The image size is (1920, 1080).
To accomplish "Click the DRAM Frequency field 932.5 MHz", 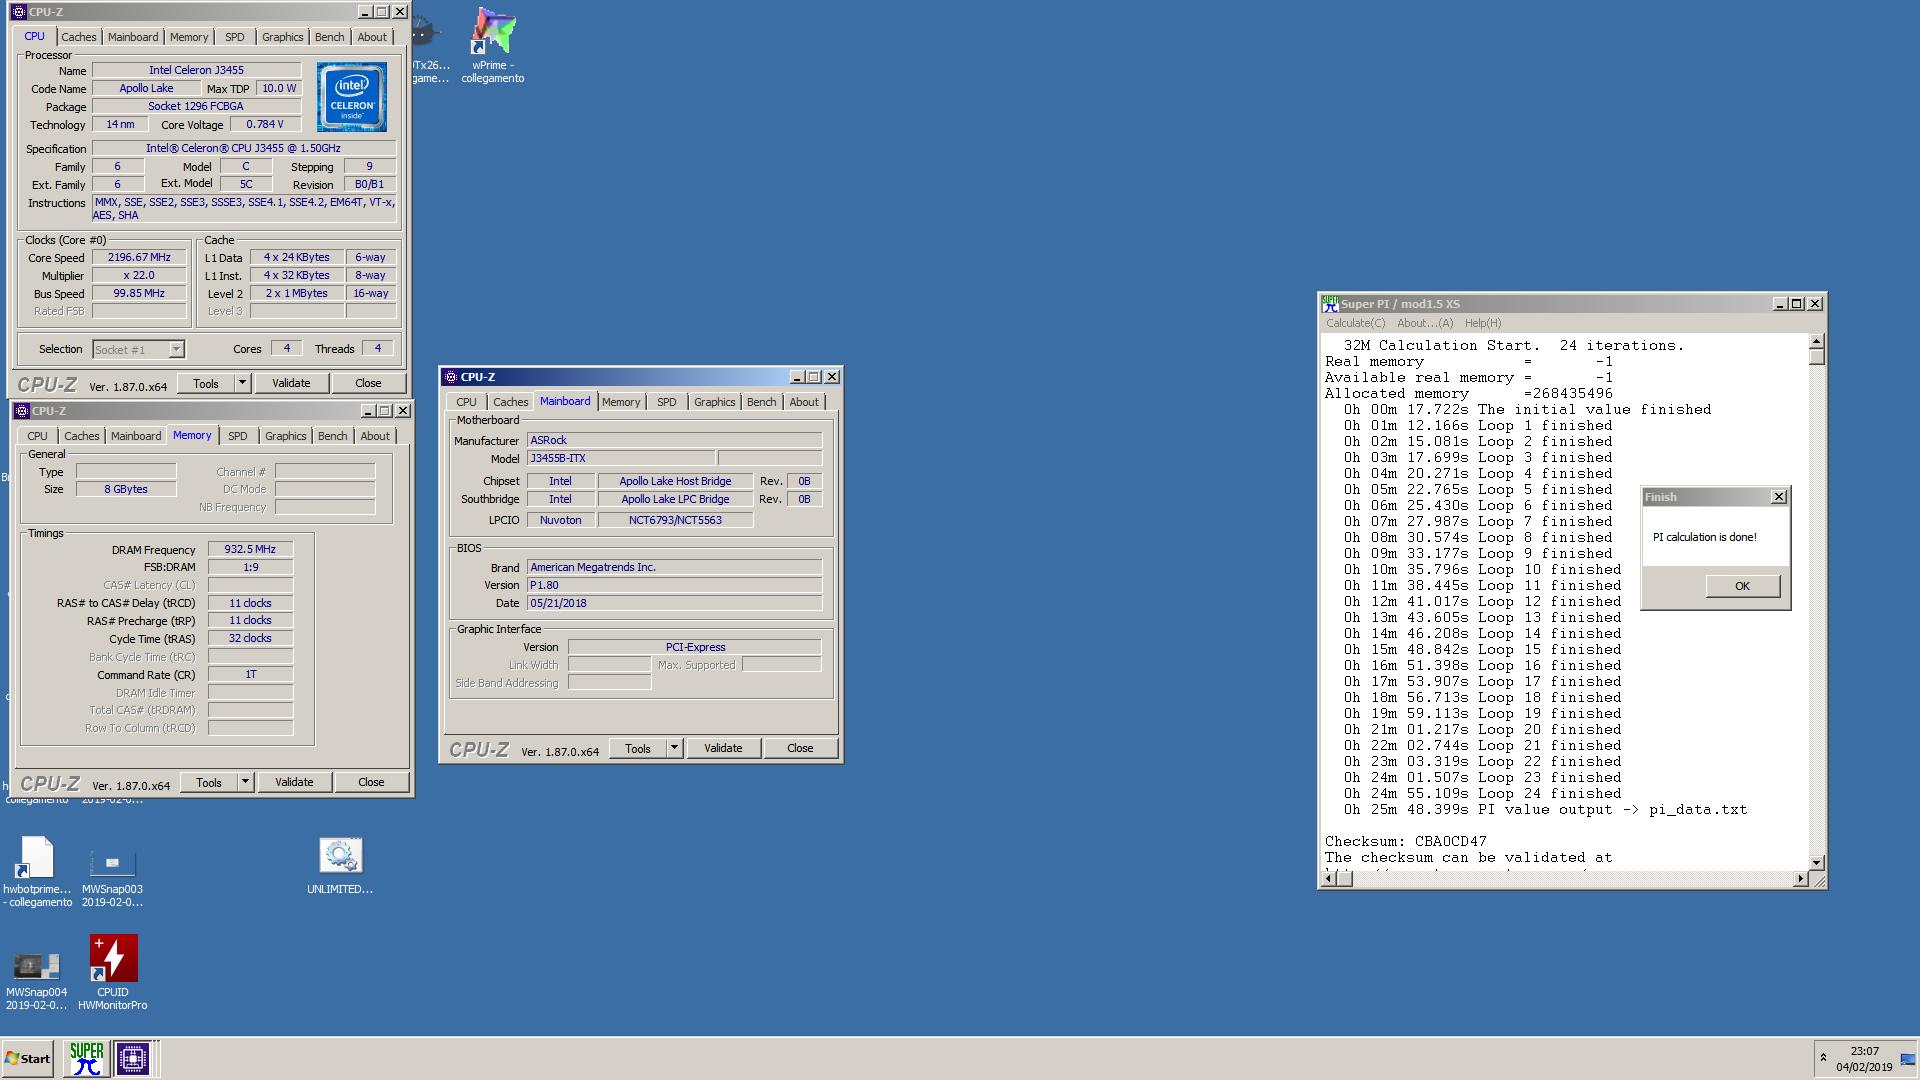I will (250, 549).
